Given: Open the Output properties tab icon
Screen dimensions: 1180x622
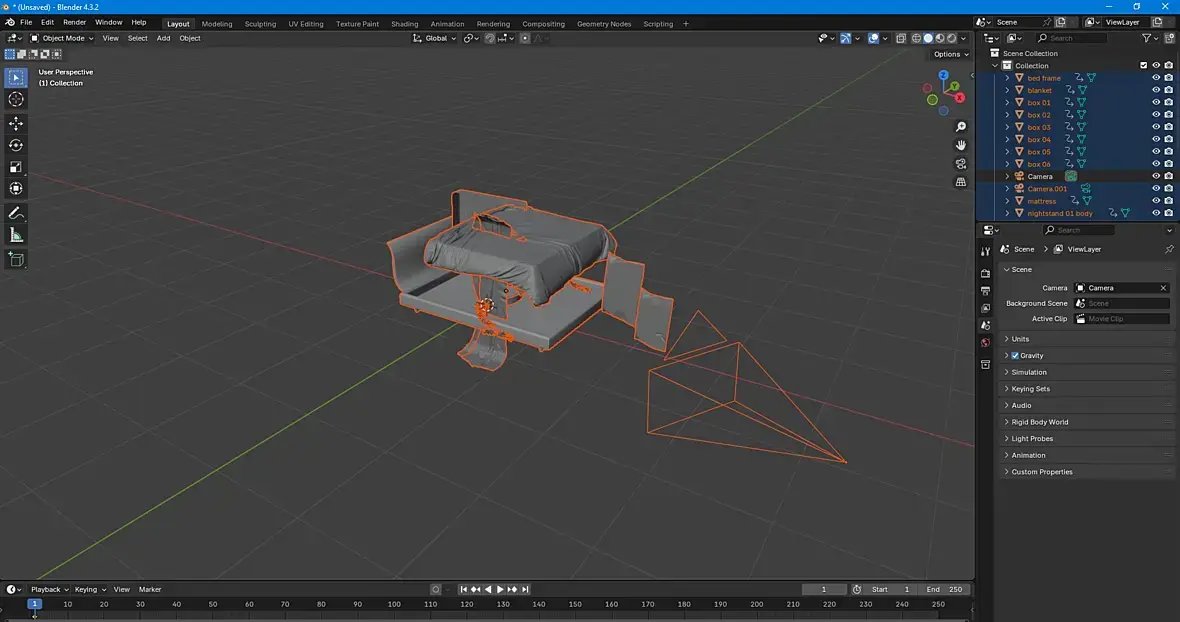Looking at the screenshot, I should (x=986, y=291).
